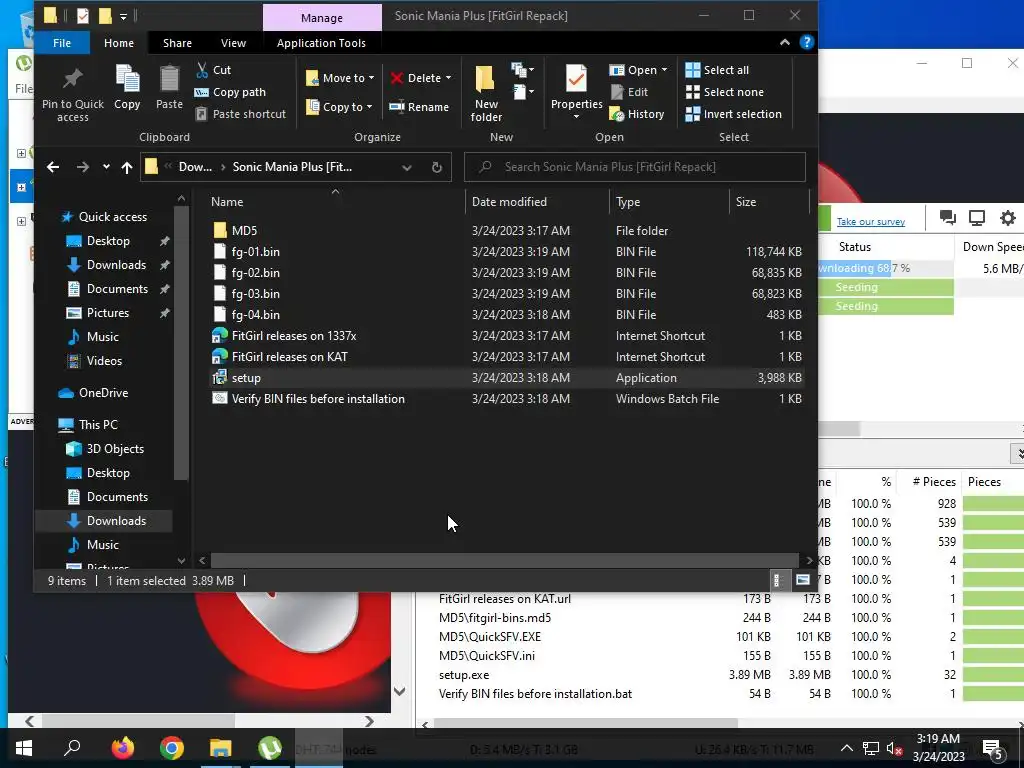Image resolution: width=1024 pixels, height=768 pixels.
Task: Refresh the current folder view
Action: [x=437, y=167]
